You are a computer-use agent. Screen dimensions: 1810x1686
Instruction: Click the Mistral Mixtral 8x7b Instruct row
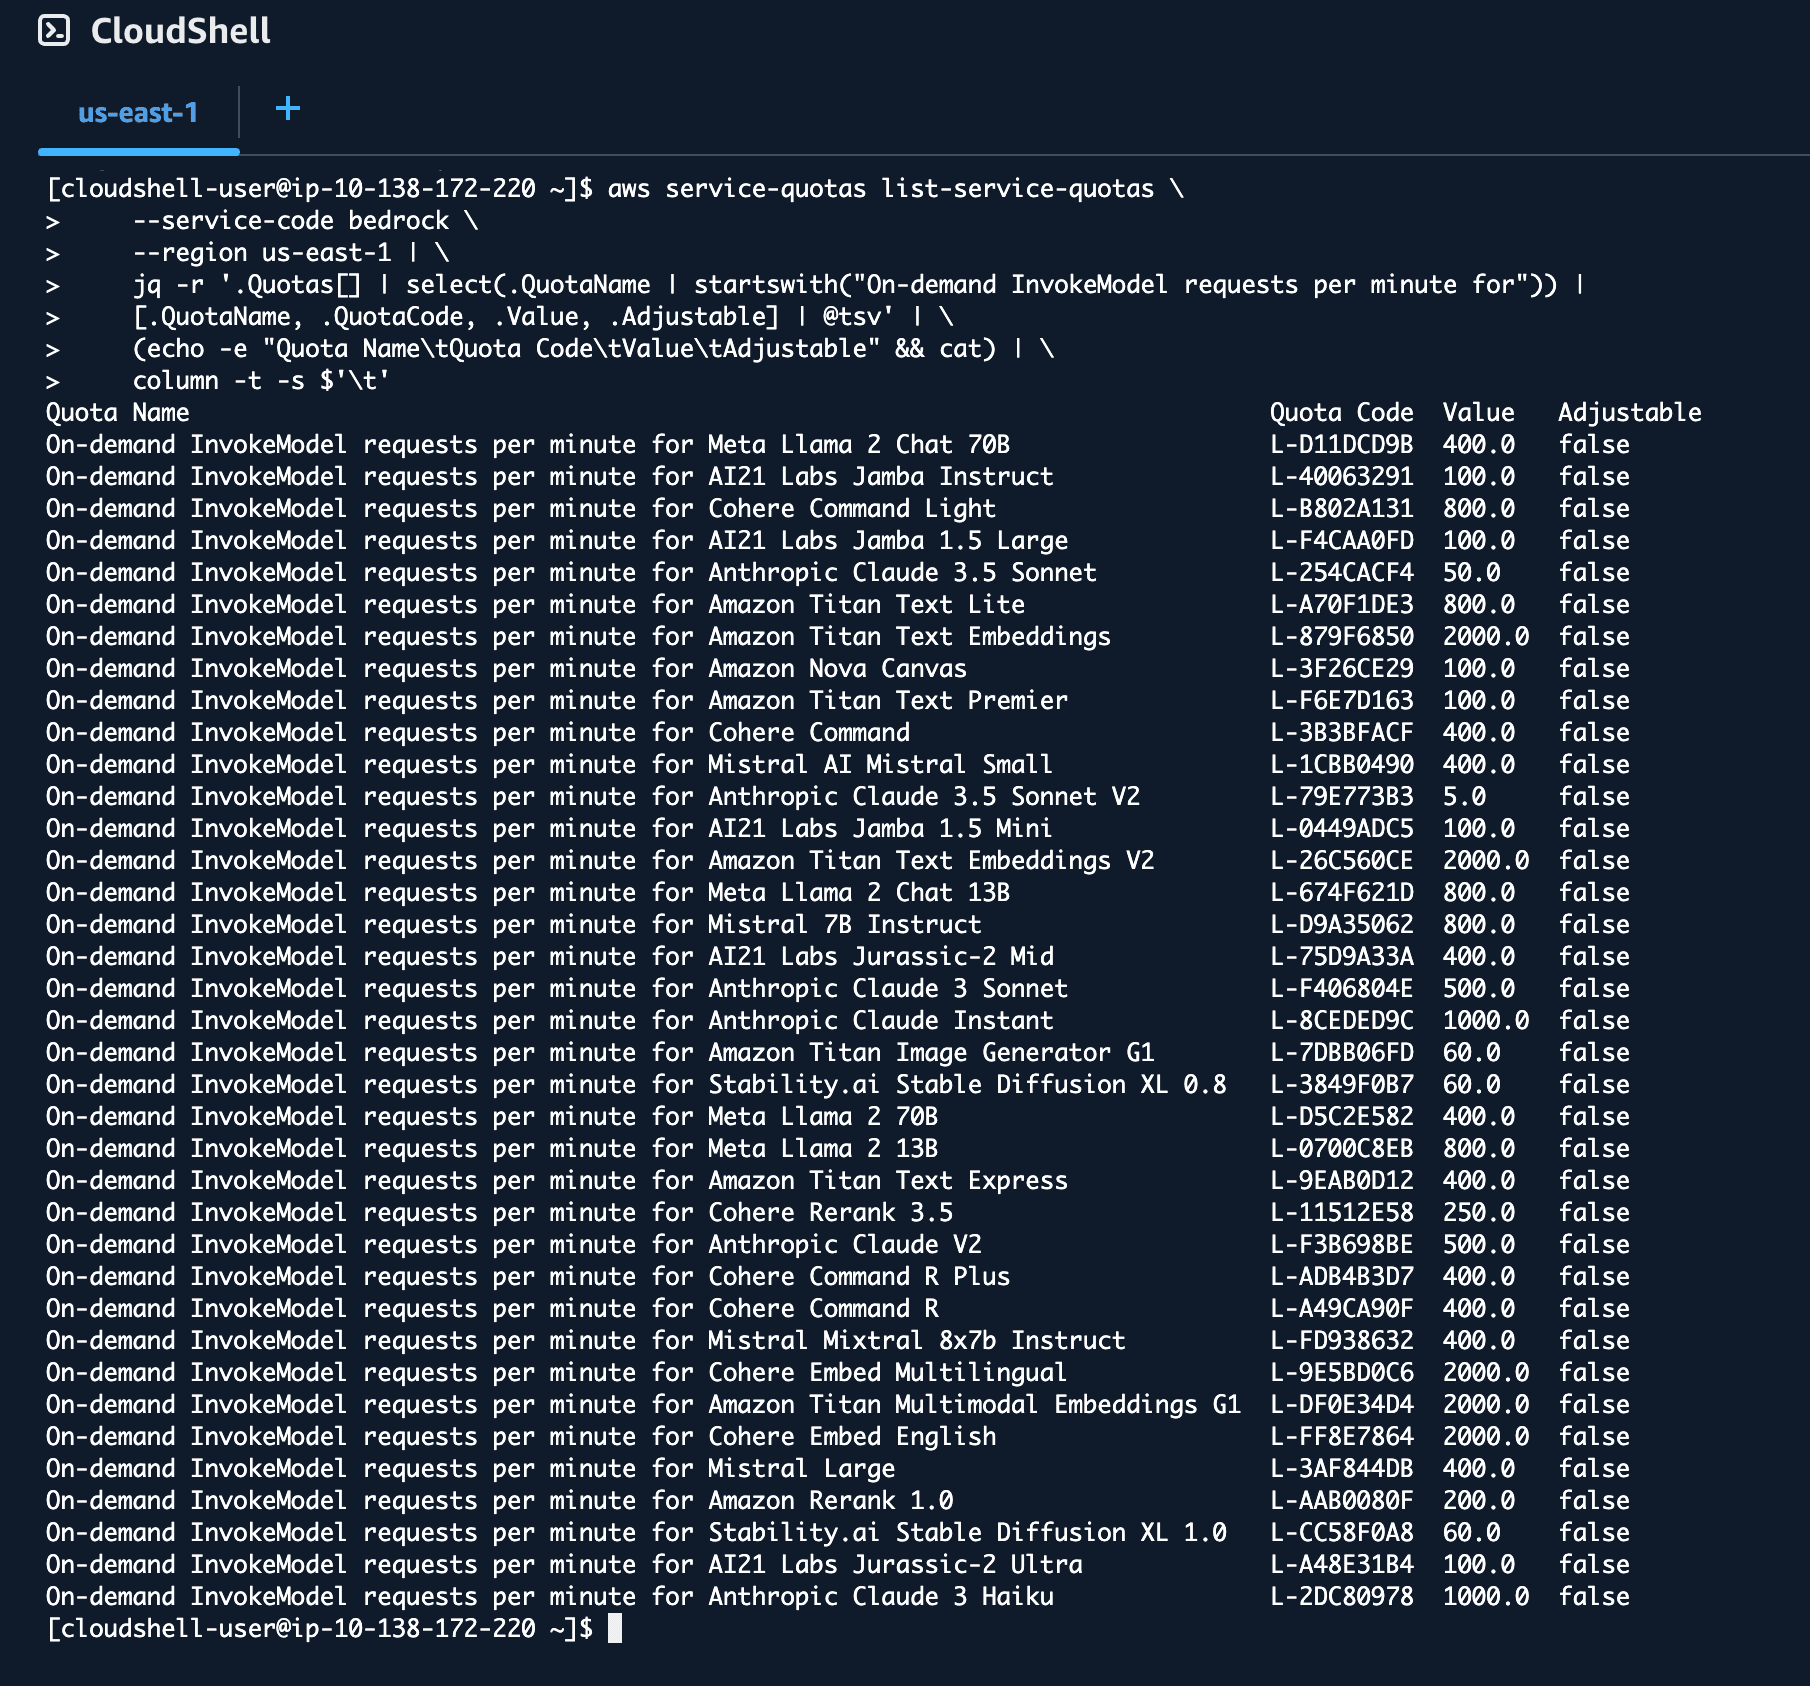(837, 1340)
